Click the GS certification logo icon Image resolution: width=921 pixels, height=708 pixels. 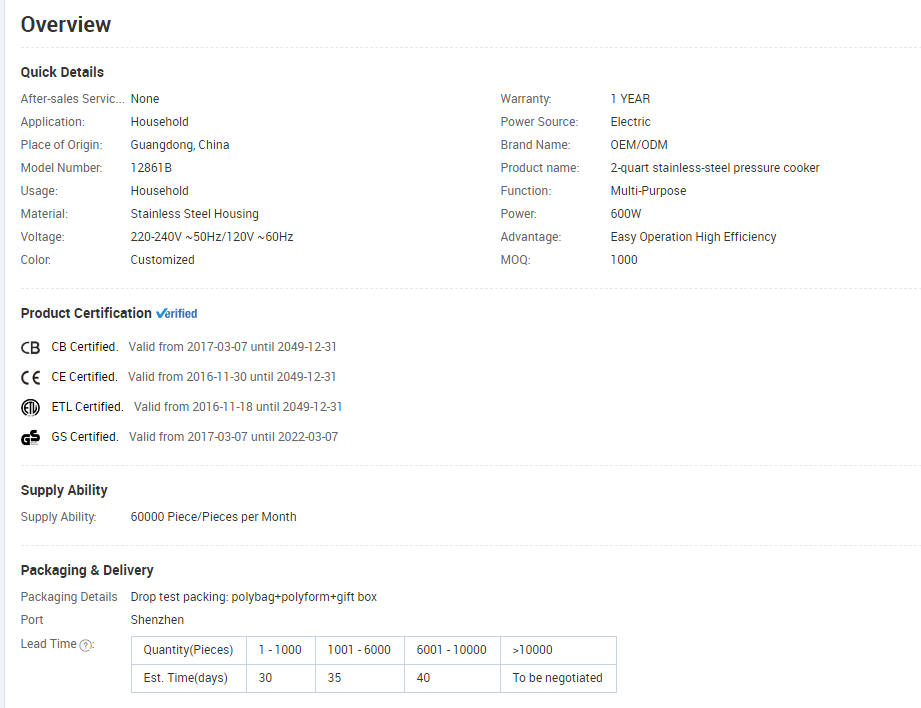tap(31, 437)
